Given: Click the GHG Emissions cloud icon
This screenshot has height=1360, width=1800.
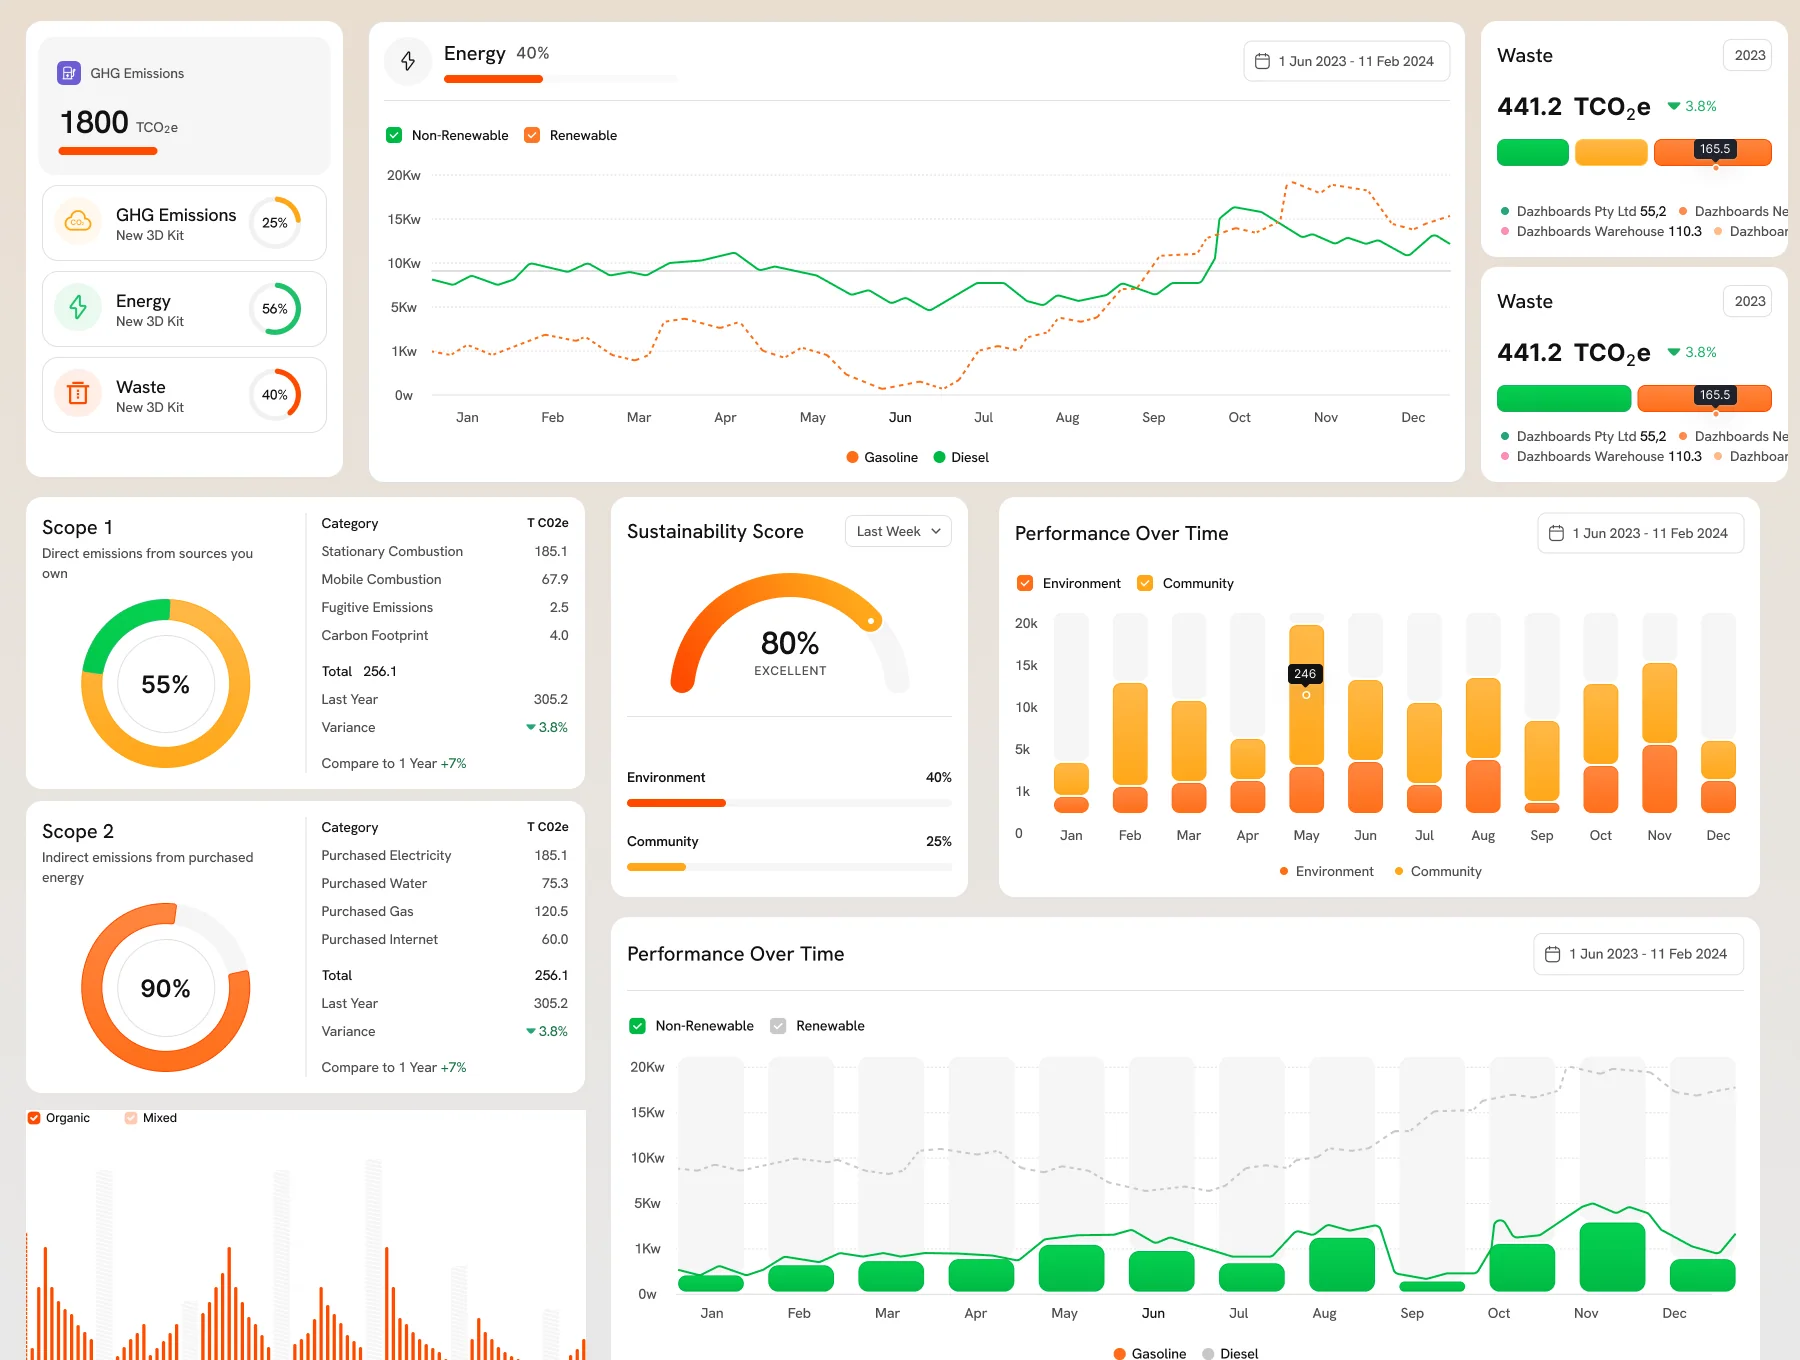Looking at the screenshot, I should (x=78, y=222).
